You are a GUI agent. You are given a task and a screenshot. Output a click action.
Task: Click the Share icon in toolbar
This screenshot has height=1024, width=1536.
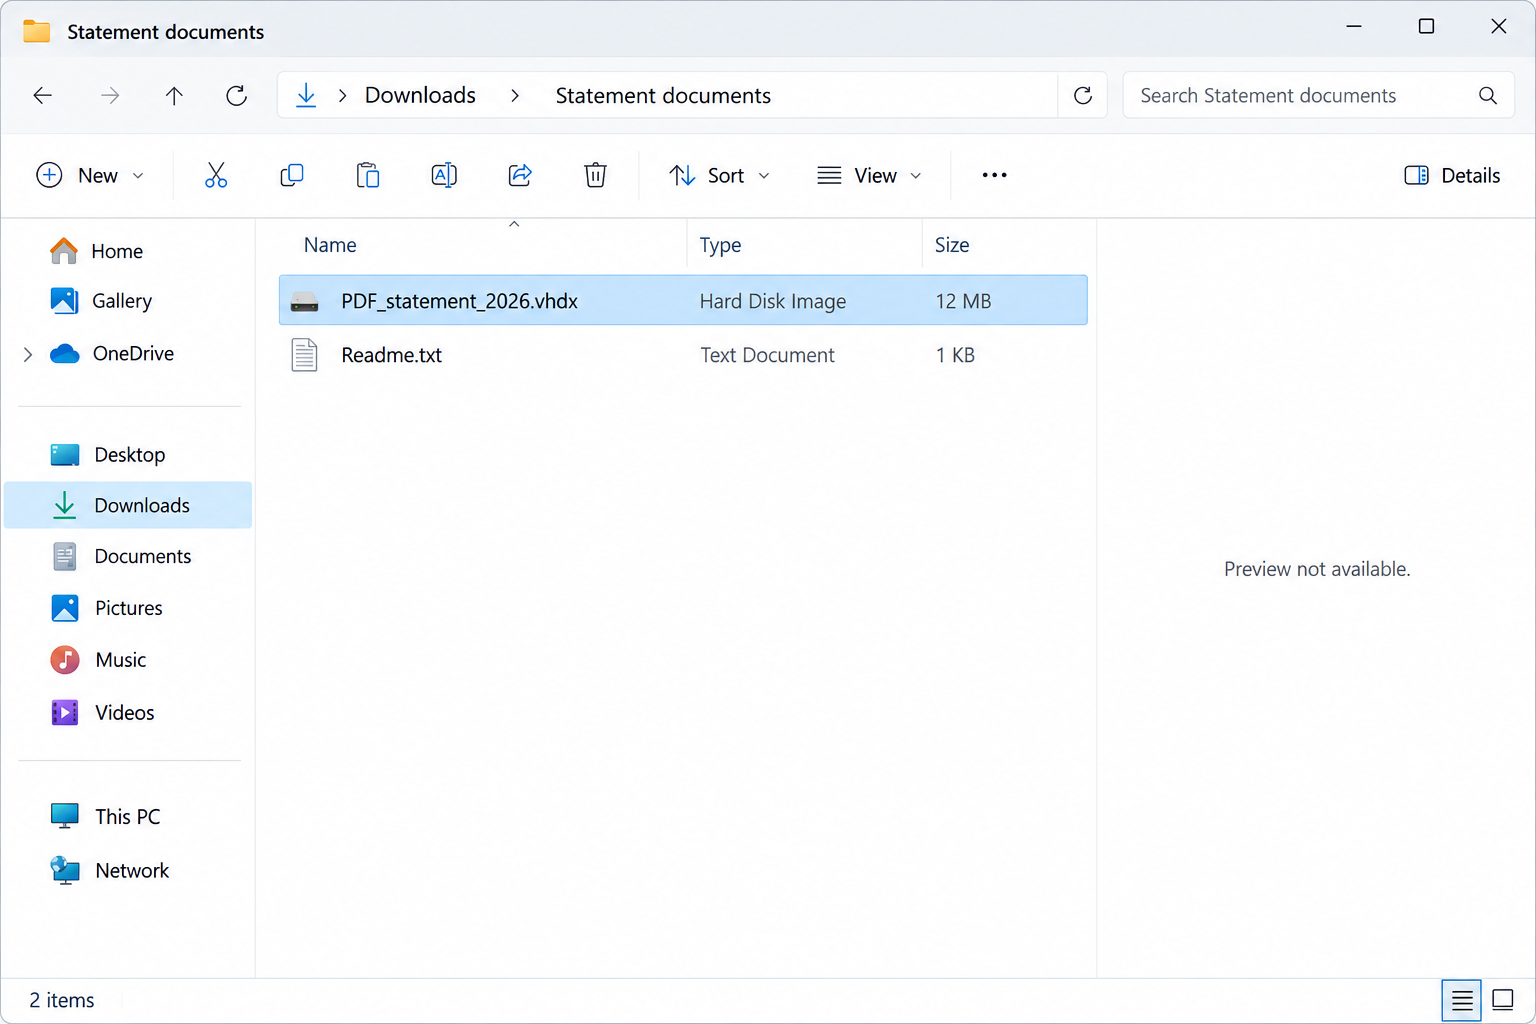coord(520,175)
